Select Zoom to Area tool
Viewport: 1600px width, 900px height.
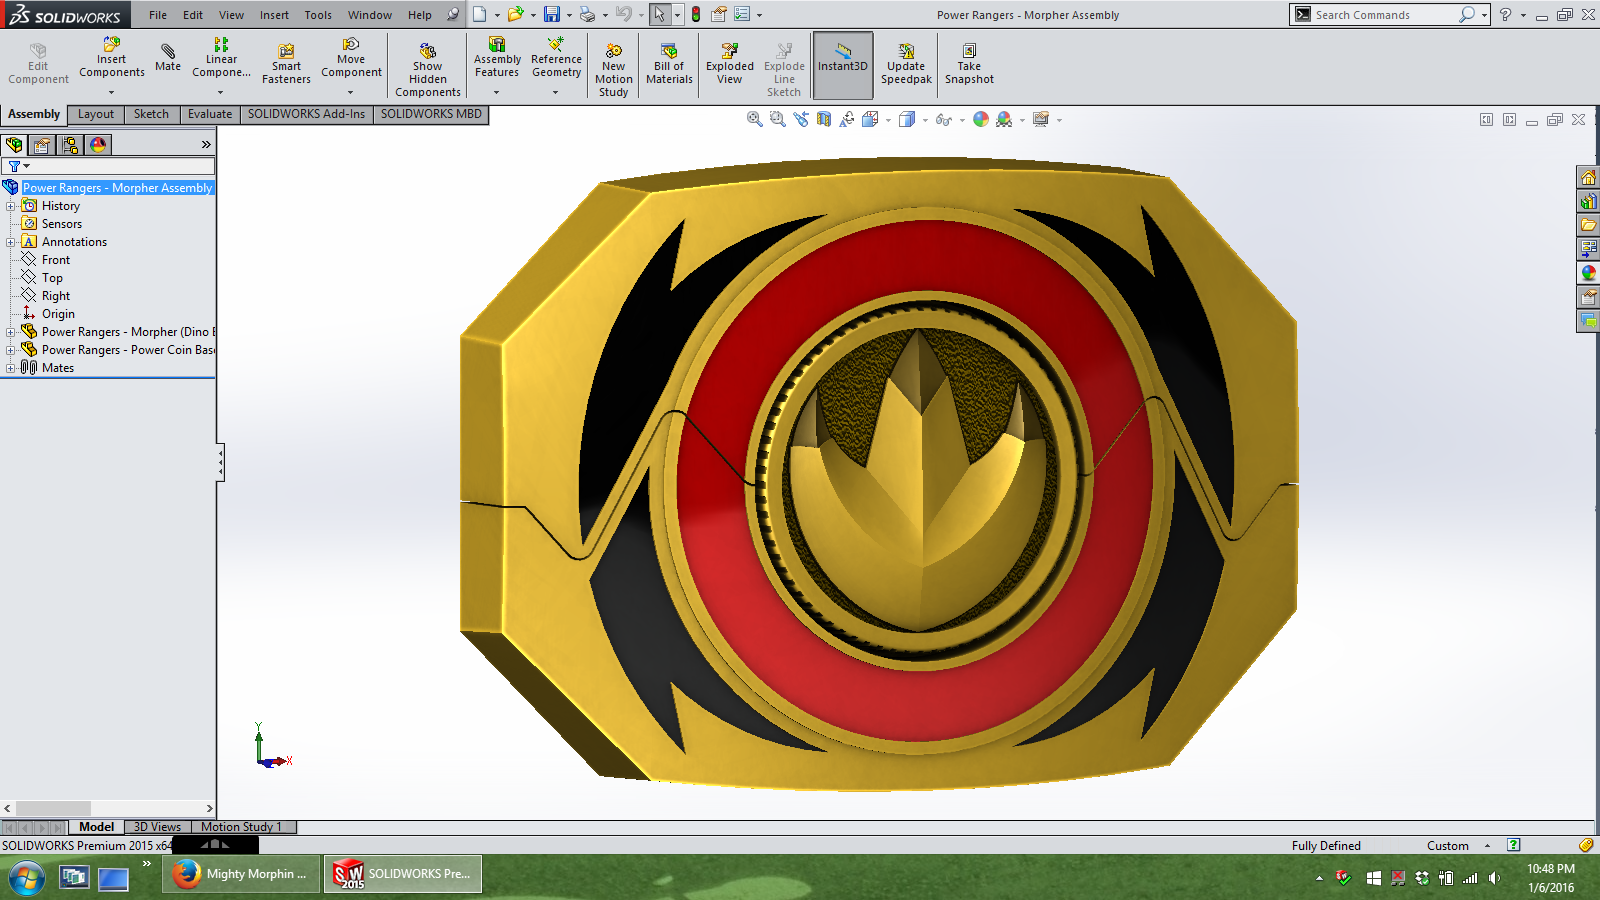coord(777,119)
